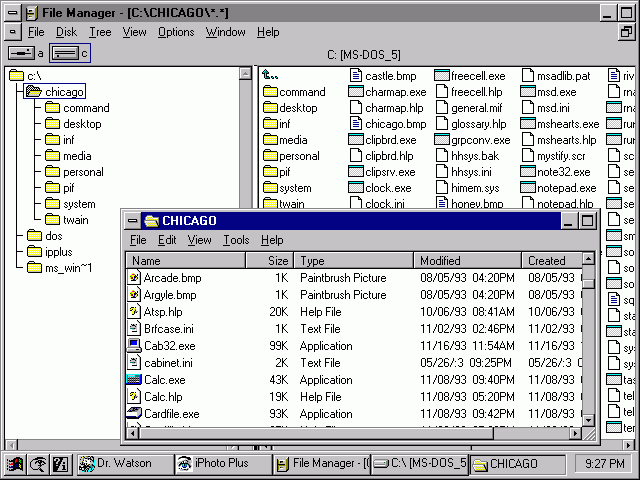This screenshot has width=640, height=480.
Task: Select the command folder in tree pane
Action: [77, 108]
